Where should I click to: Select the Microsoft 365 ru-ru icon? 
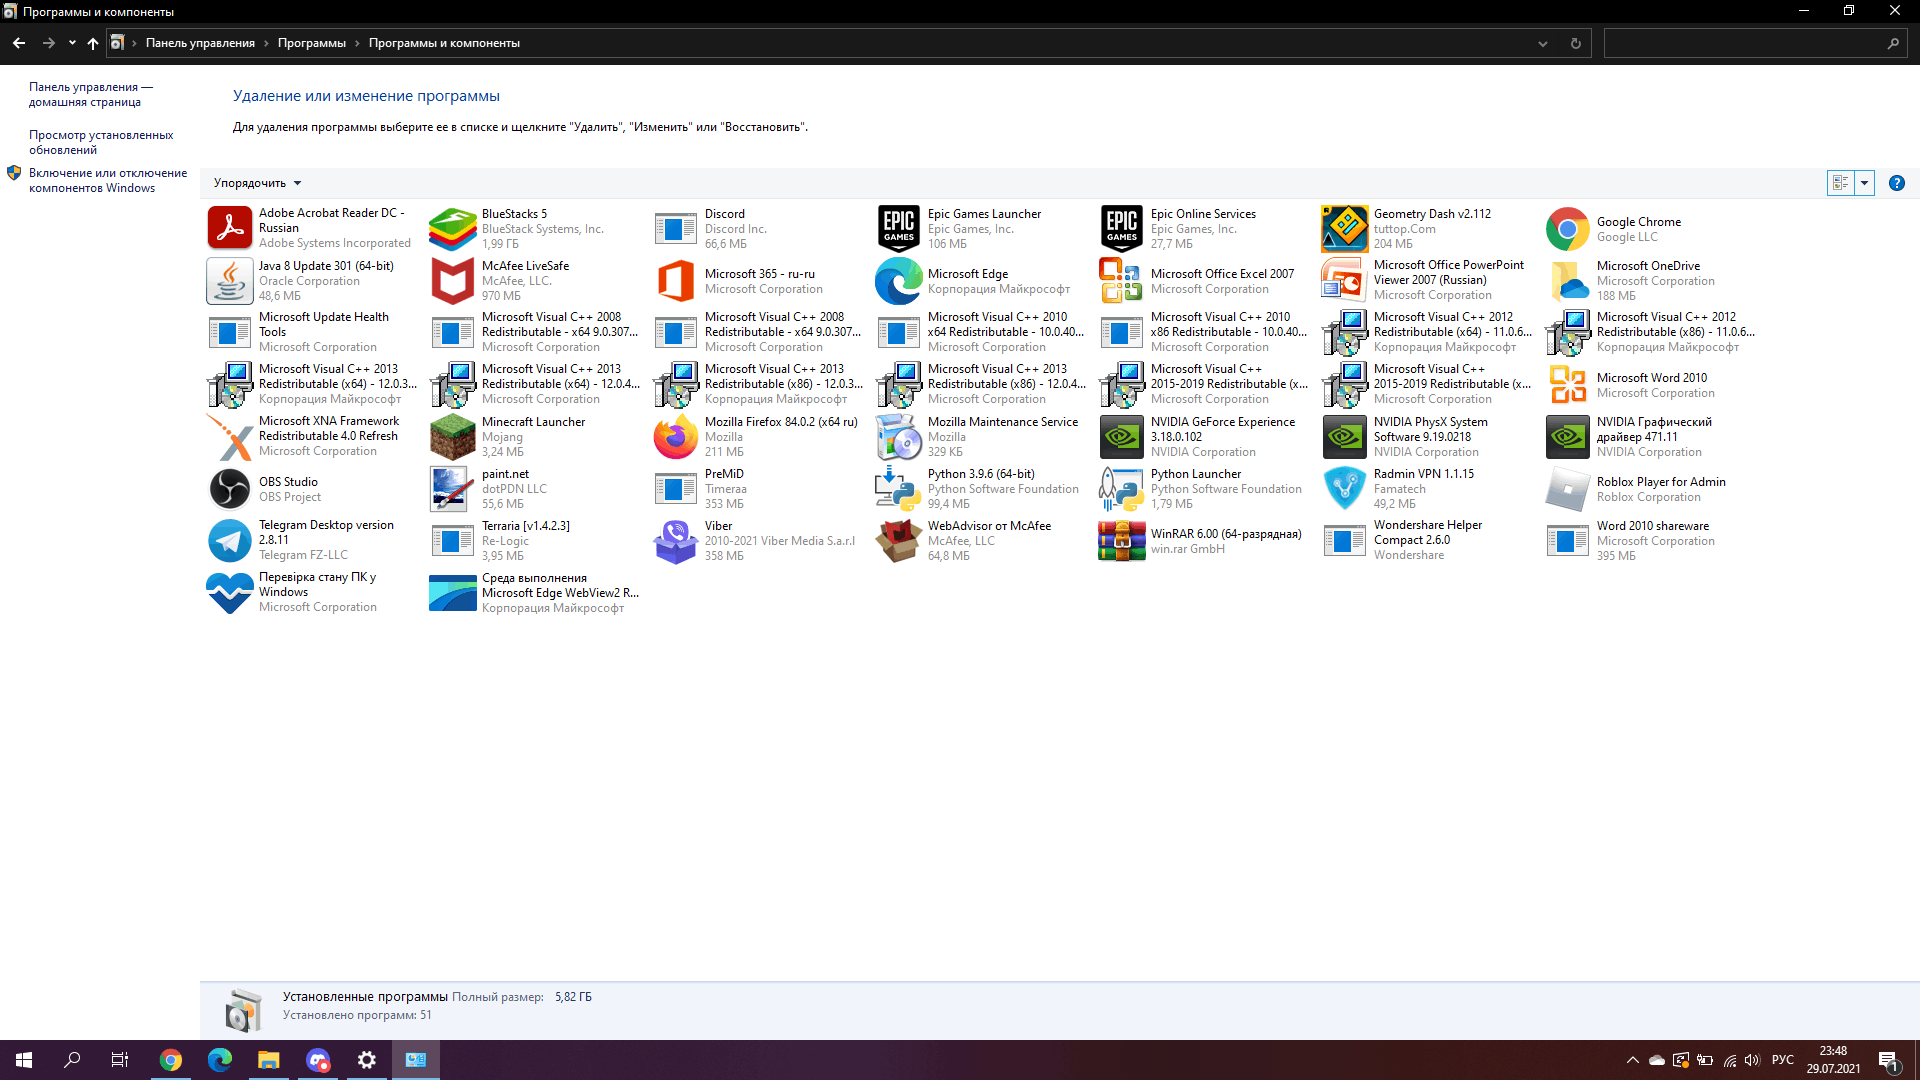point(675,281)
